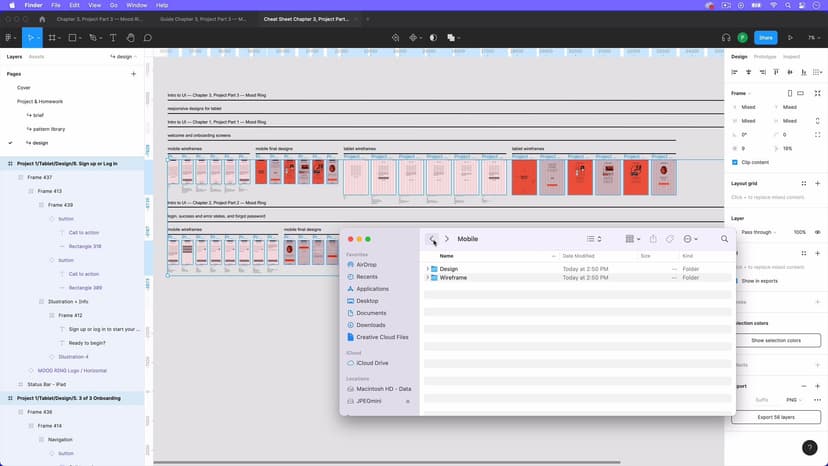The height and width of the screenshot is (466, 828).
Task: Toggle the Clip content checkbox
Action: click(x=735, y=162)
